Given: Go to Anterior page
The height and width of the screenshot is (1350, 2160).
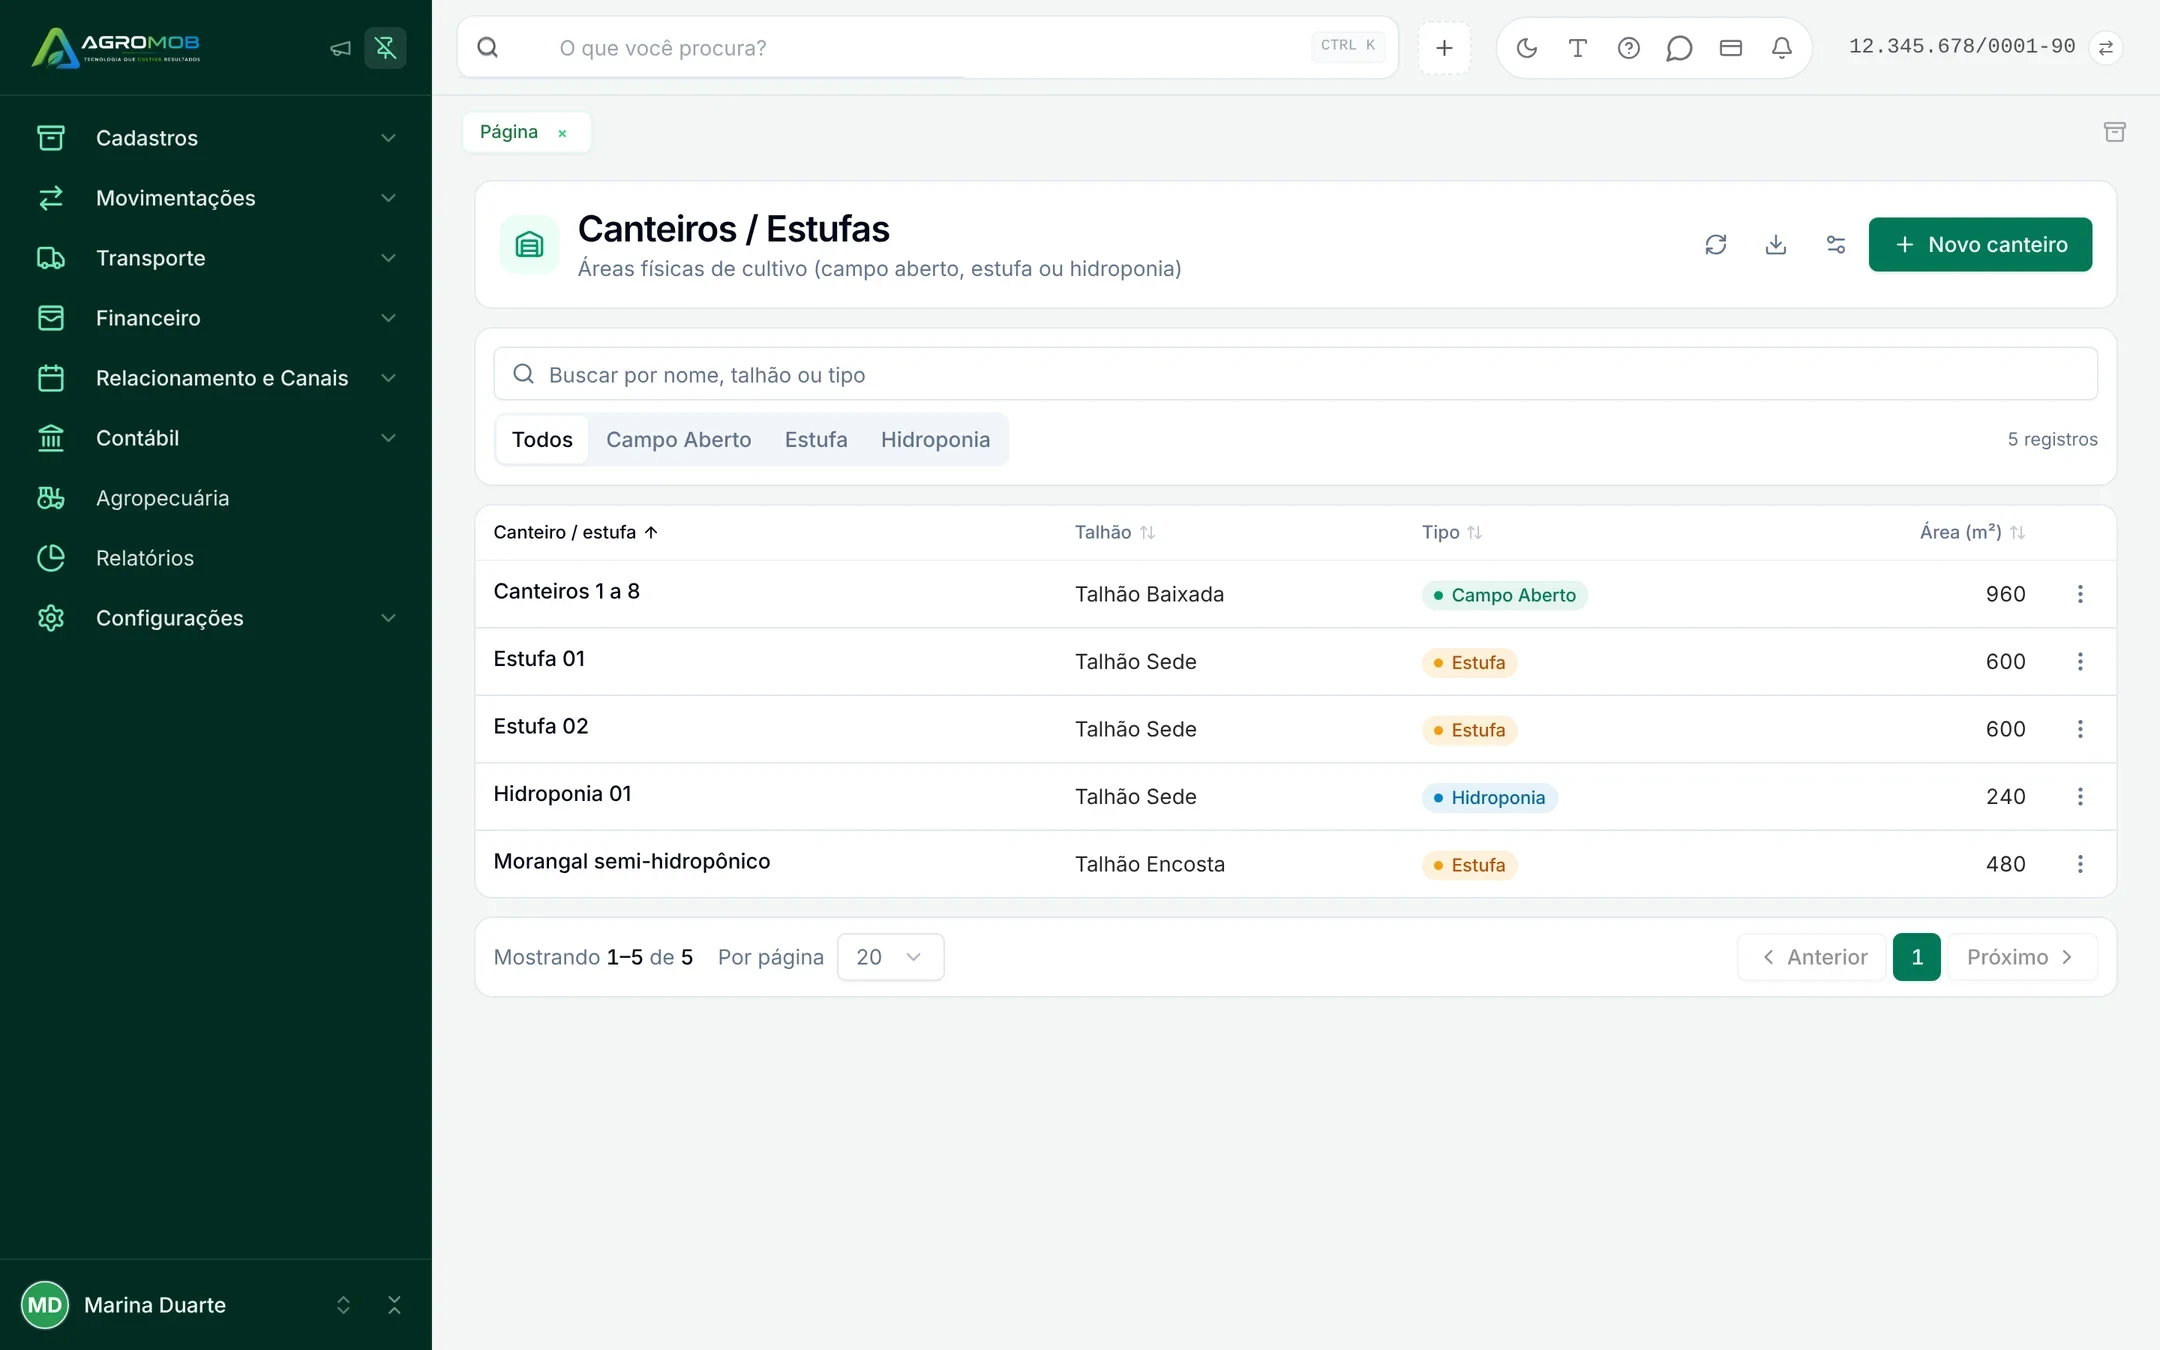Looking at the screenshot, I should pyautogui.click(x=1812, y=957).
